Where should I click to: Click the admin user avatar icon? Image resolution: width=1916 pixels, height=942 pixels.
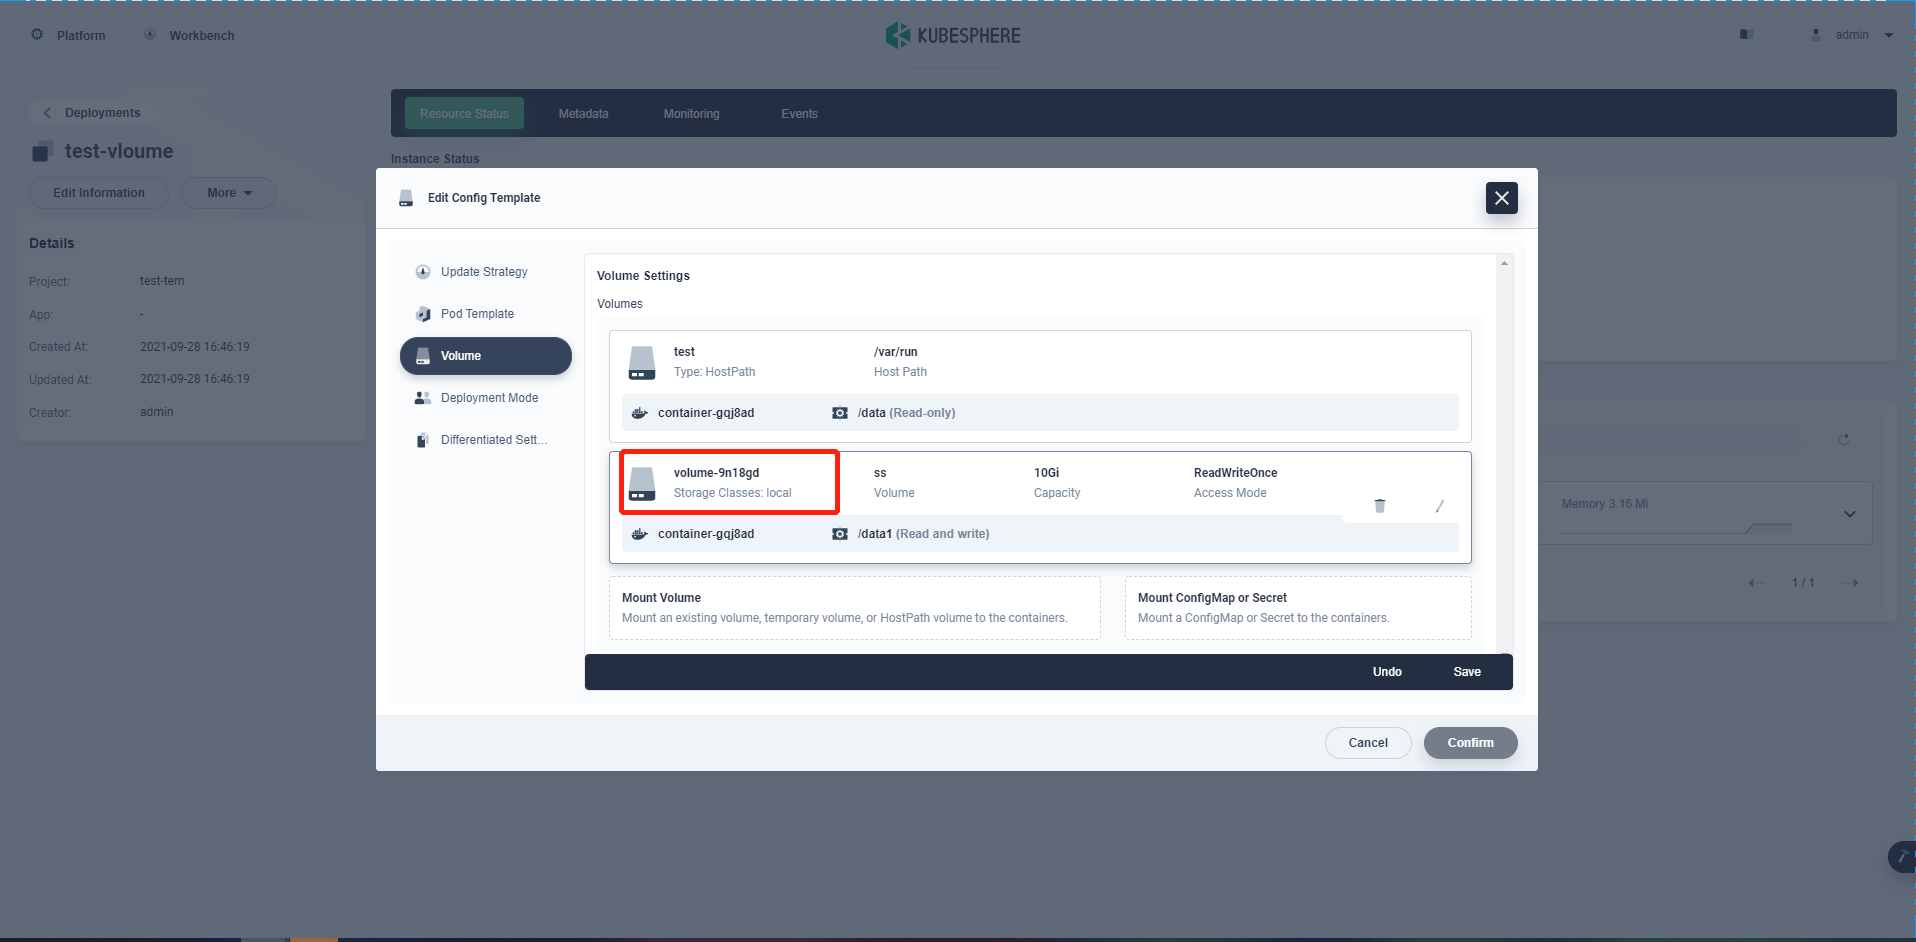pos(1815,33)
